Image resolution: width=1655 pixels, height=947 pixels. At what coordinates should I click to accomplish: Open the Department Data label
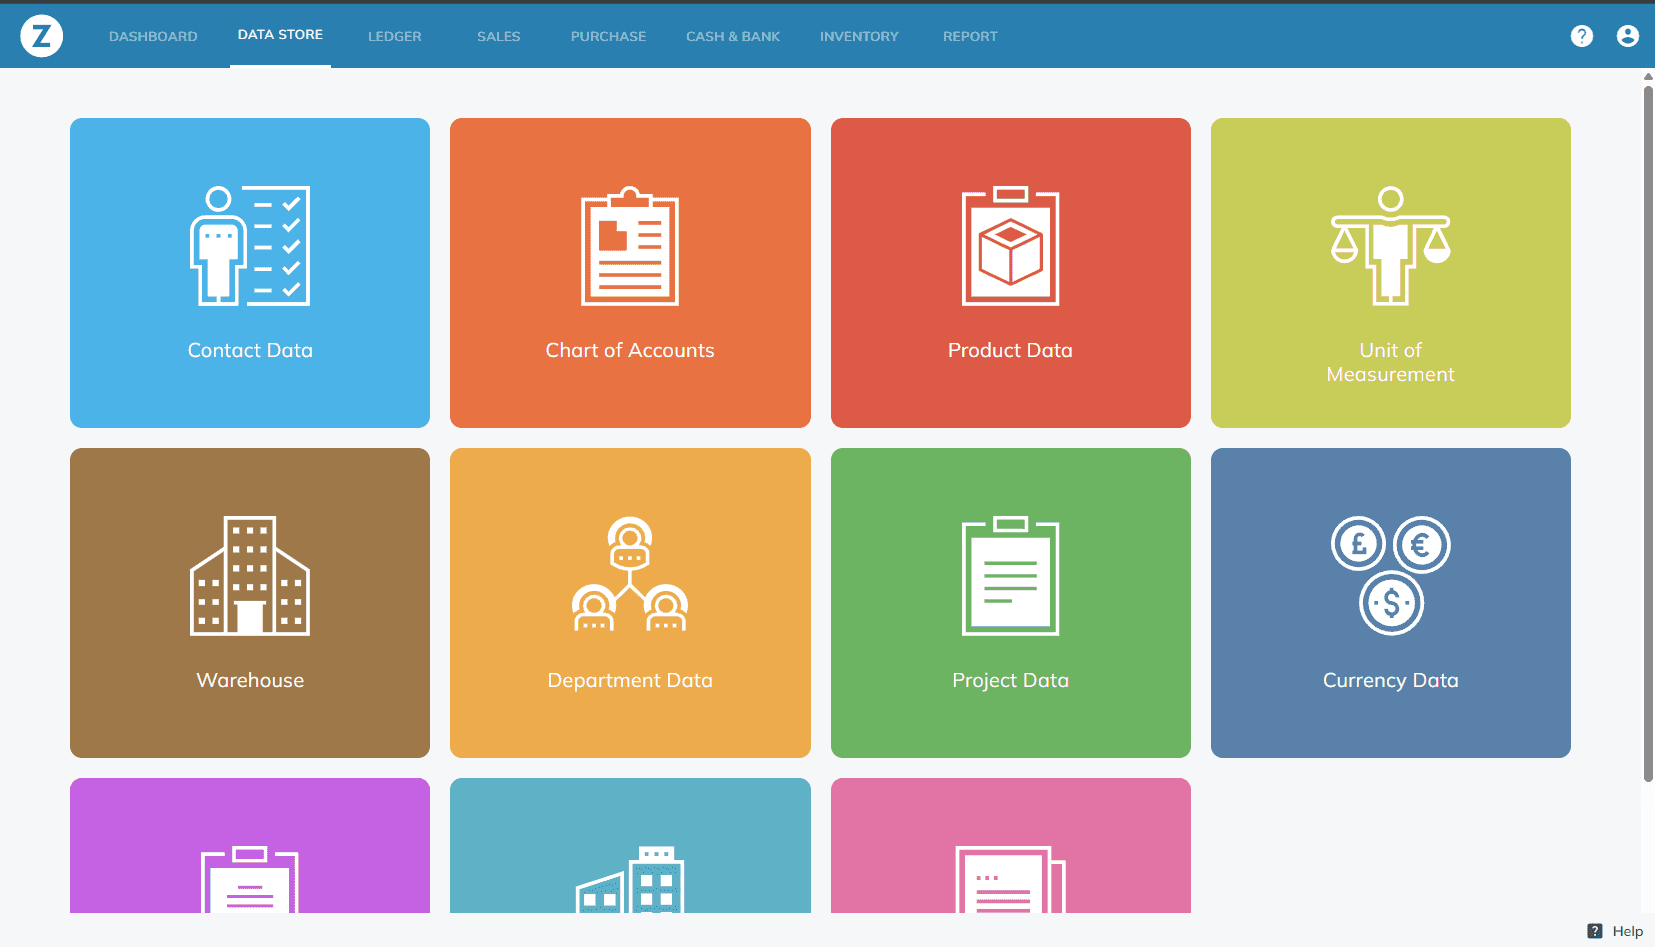pyautogui.click(x=630, y=680)
